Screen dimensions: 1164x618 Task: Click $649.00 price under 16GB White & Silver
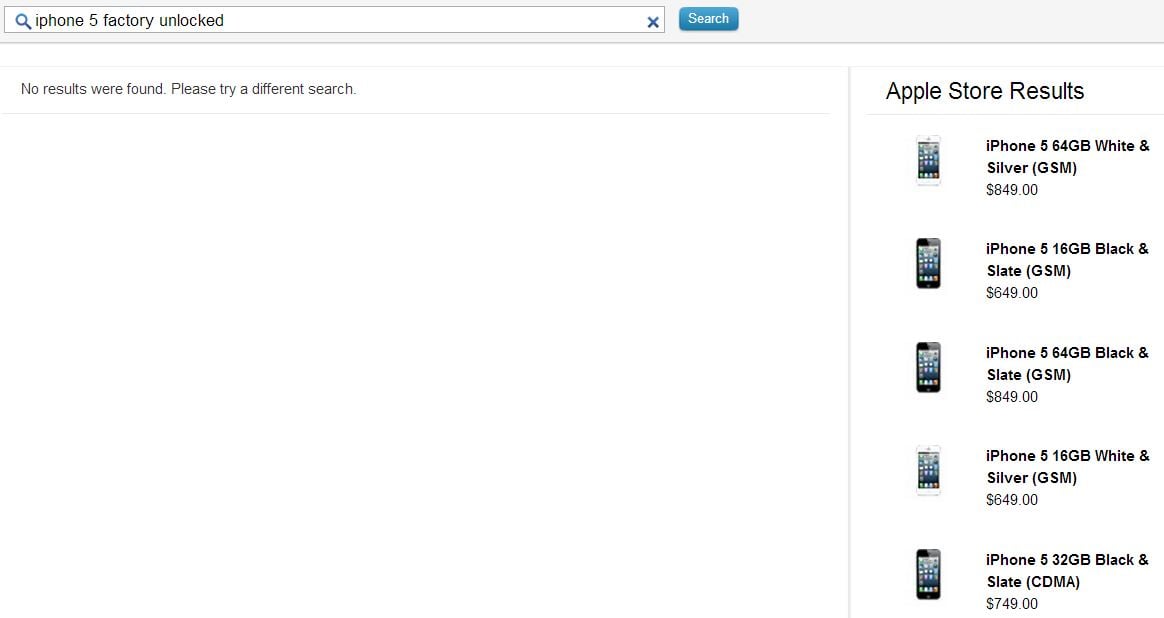pos(1012,500)
